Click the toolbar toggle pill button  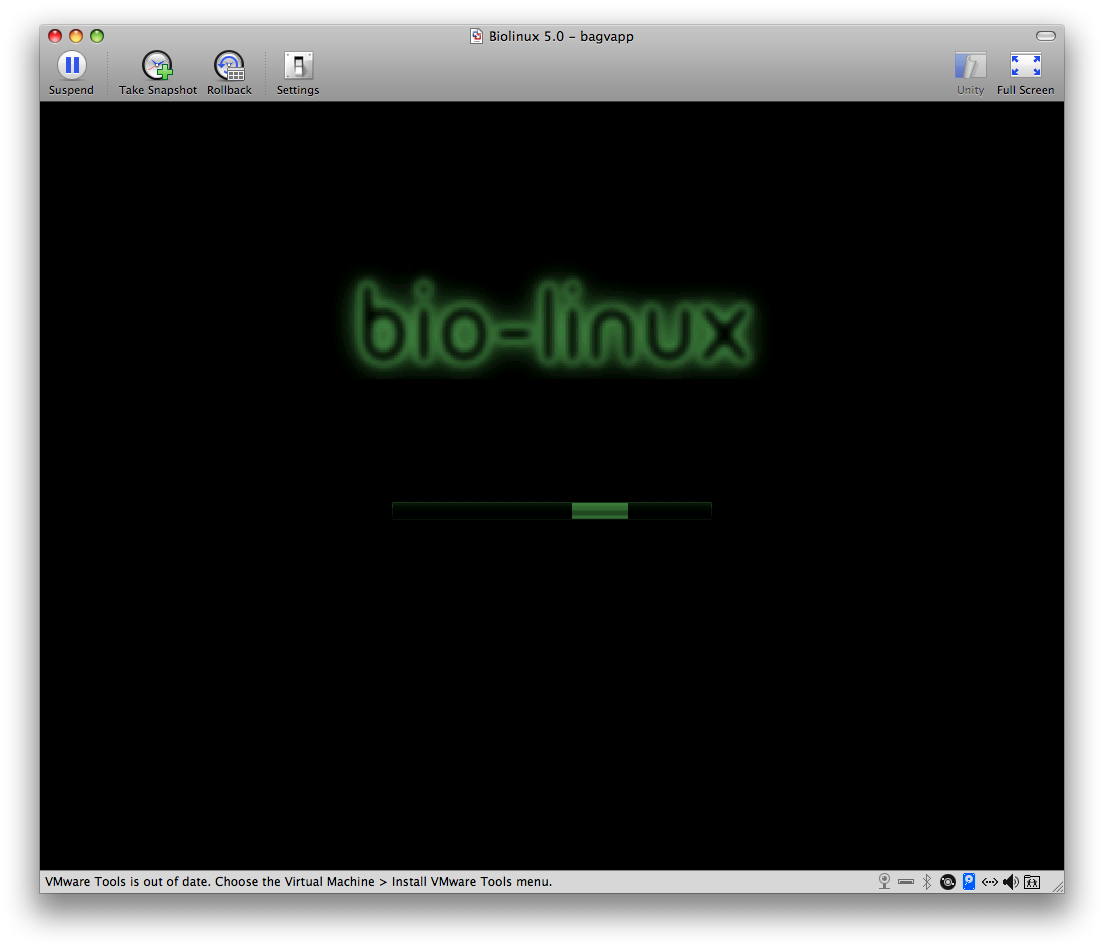[x=1045, y=36]
